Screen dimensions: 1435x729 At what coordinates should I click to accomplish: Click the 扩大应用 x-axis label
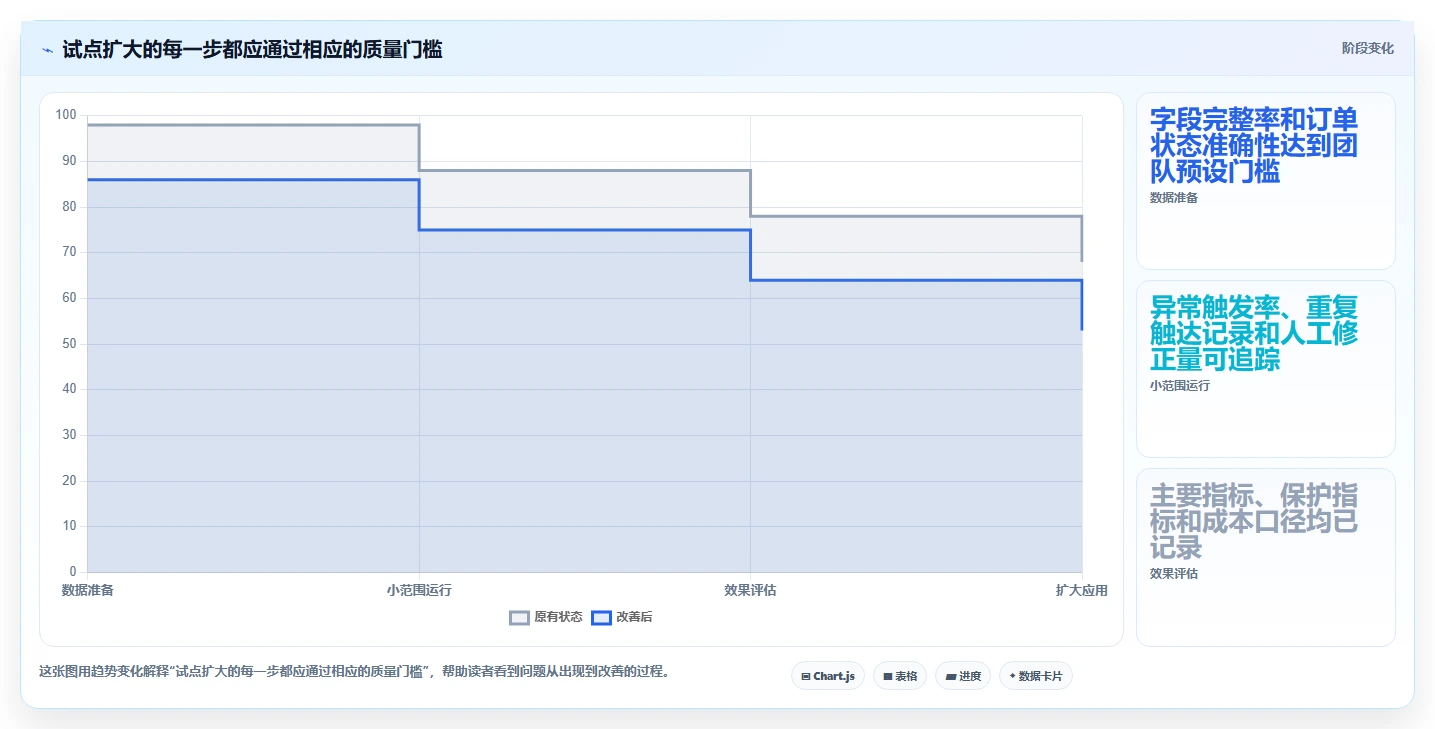pyautogui.click(x=1082, y=590)
